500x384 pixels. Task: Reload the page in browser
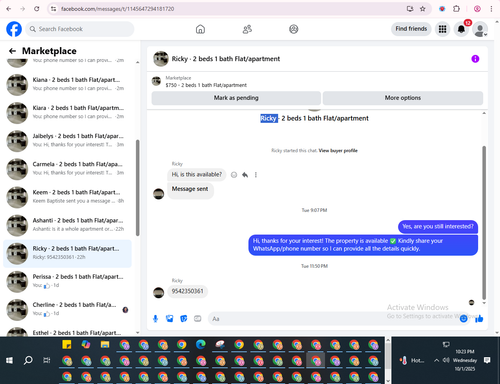(x=37, y=9)
